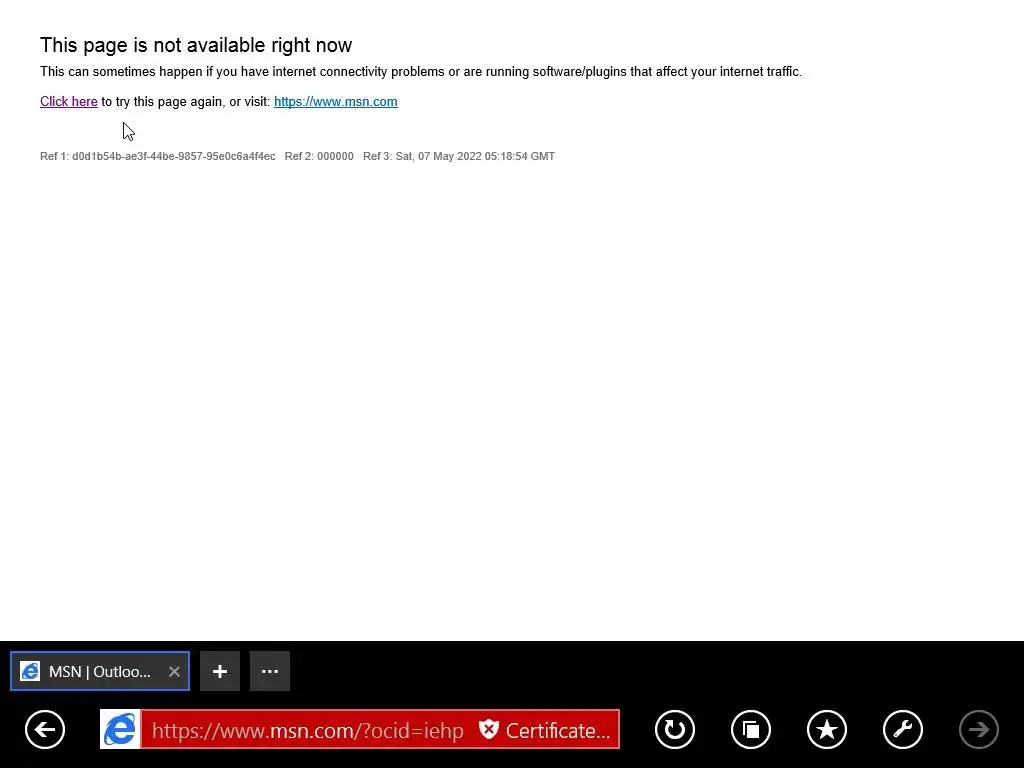Screen dimensions: 1024x768
Task: Click the IE icon on the MSN tab
Action: pyautogui.click(x=30, y=671)
